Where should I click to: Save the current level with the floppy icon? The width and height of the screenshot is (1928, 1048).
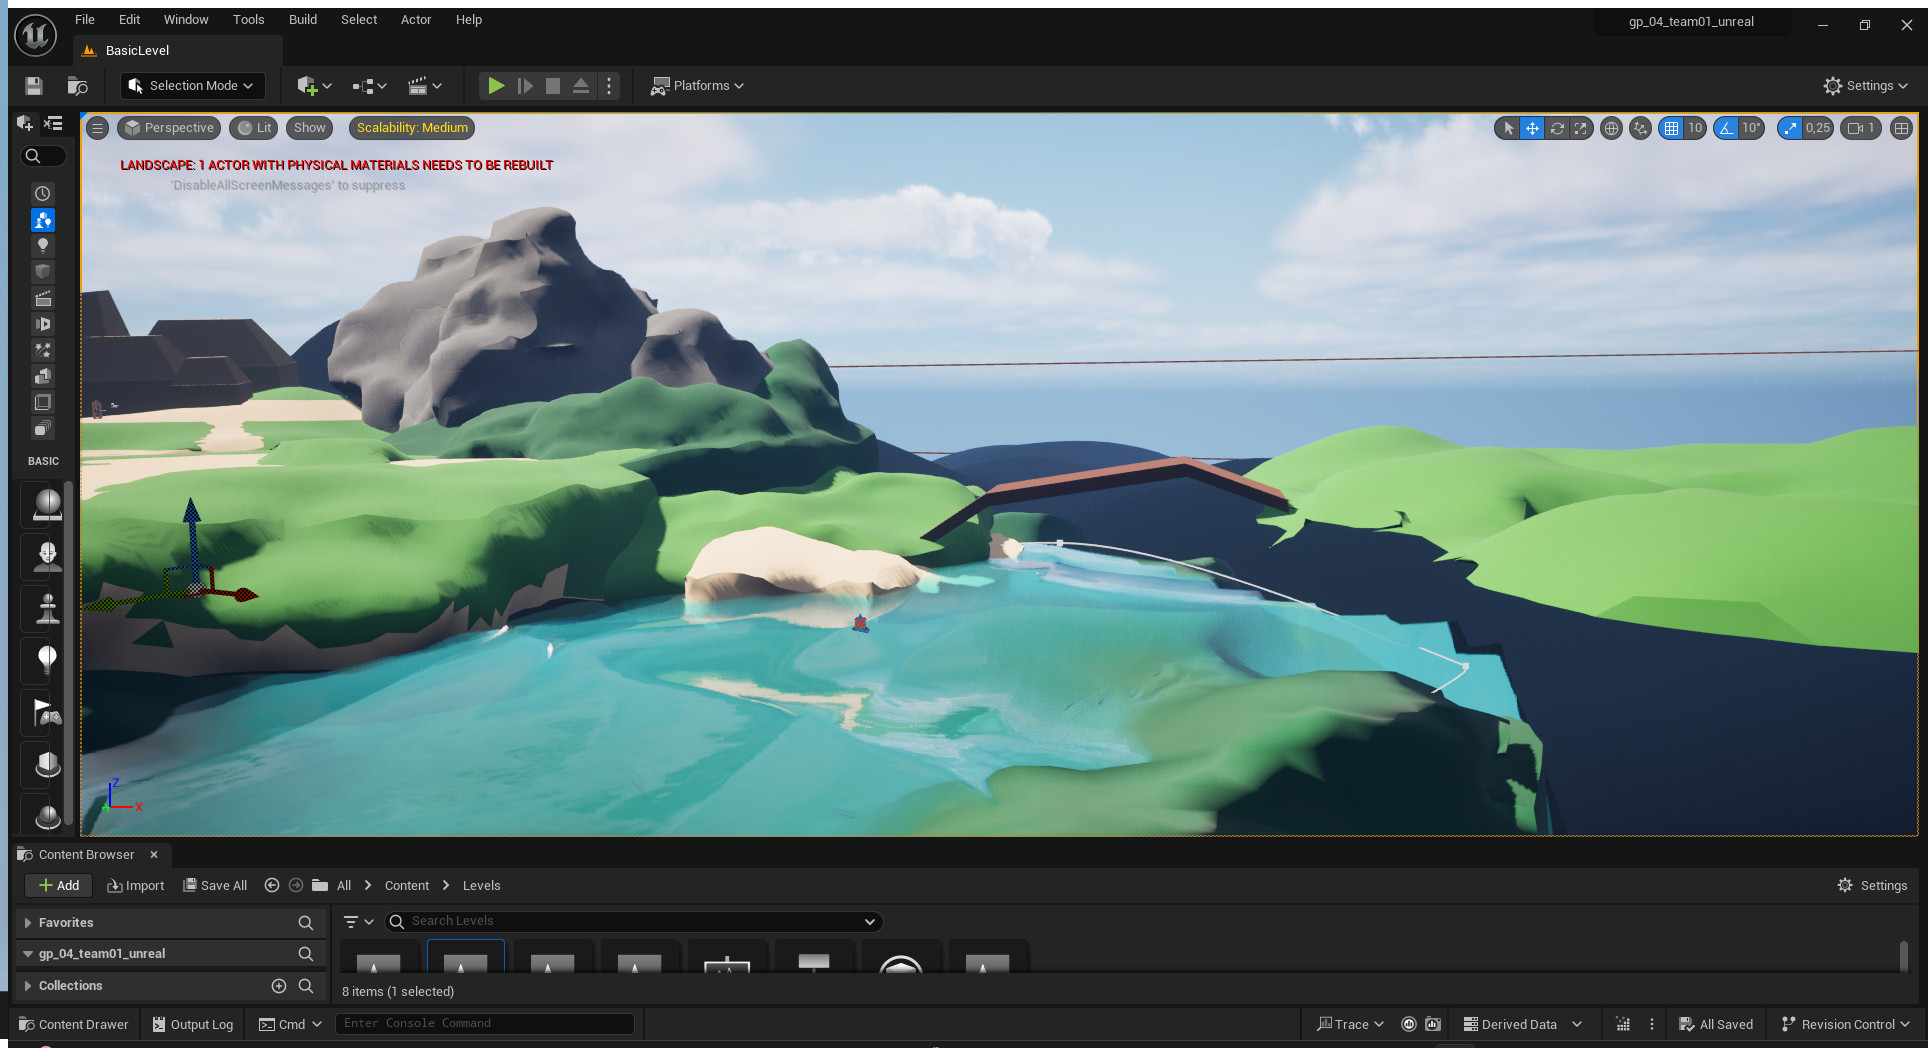click(x=34, y=86)
